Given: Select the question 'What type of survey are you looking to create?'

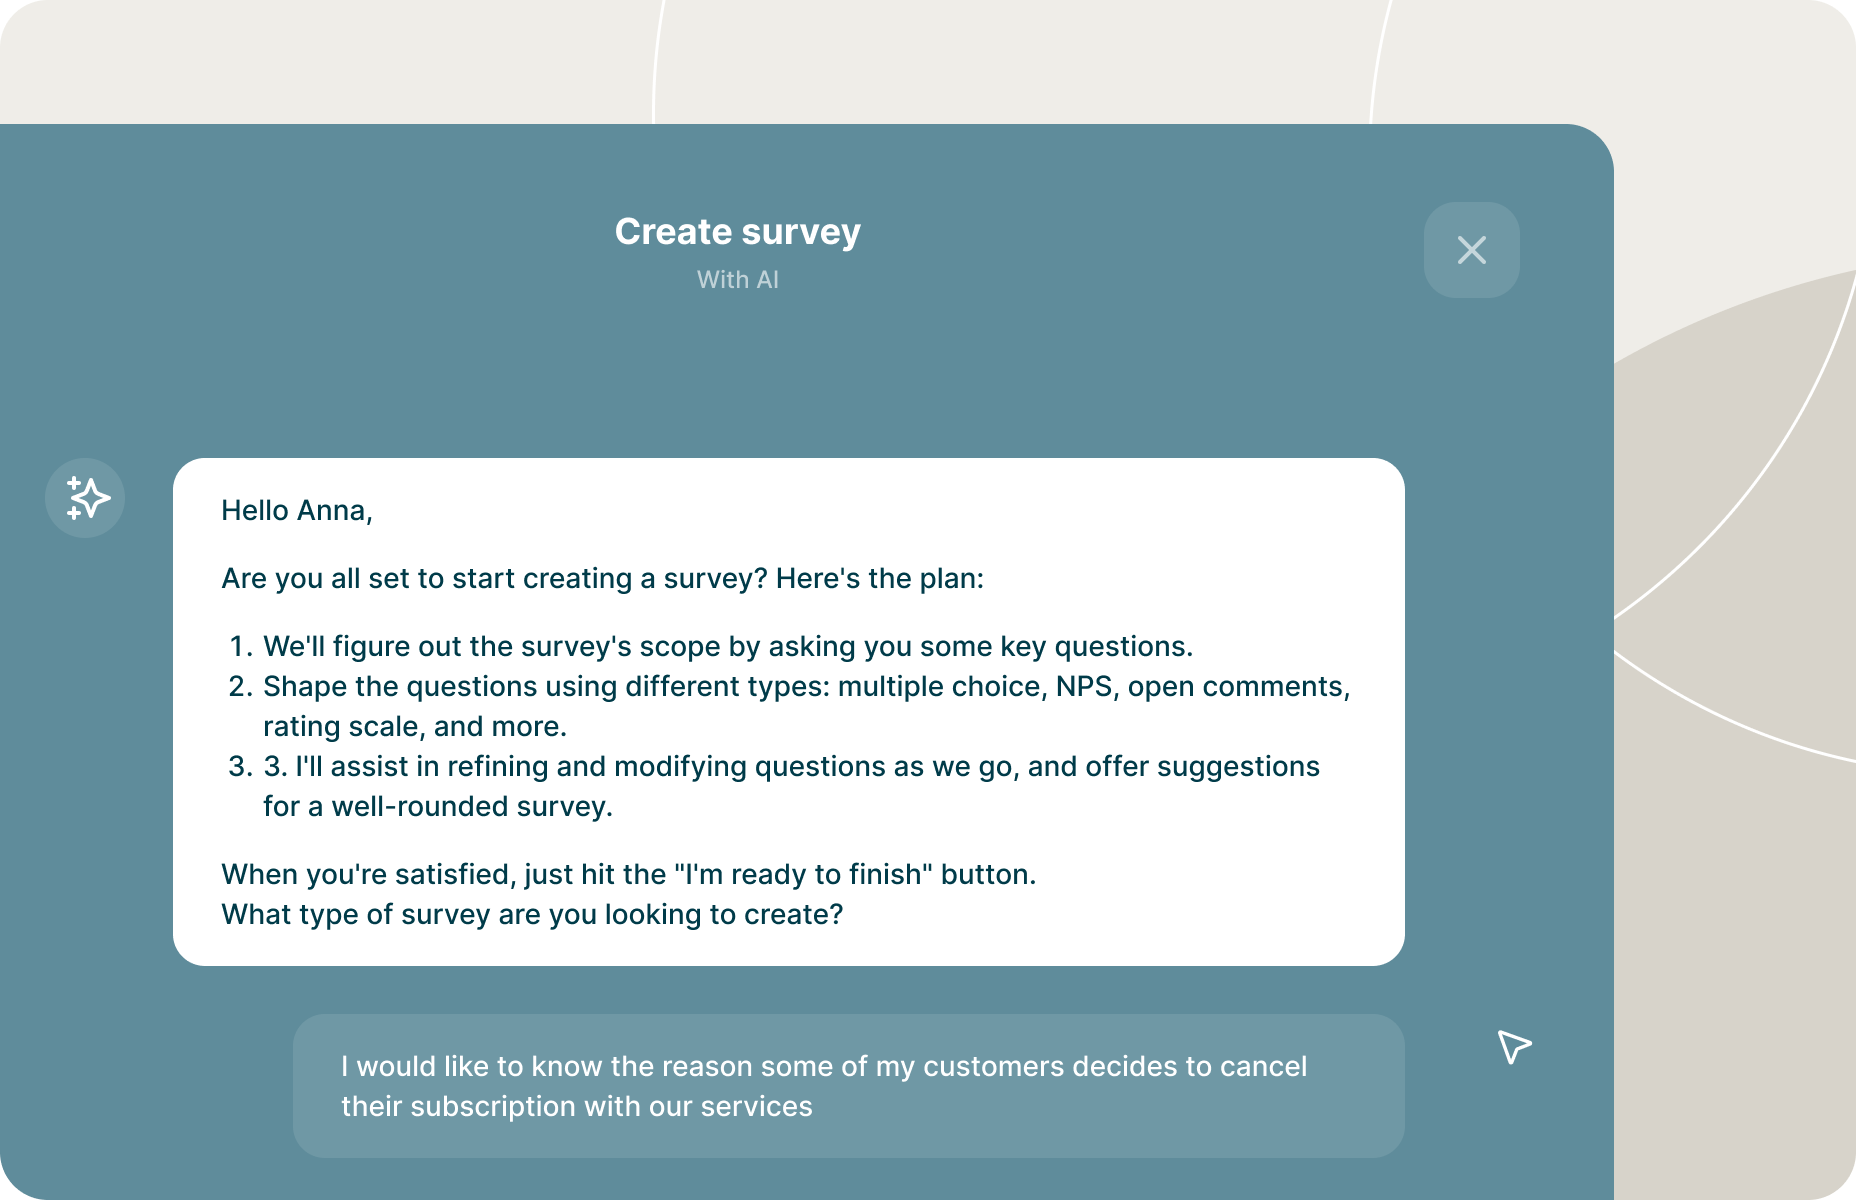Looking at the screenshot, I should coord(533,913).
